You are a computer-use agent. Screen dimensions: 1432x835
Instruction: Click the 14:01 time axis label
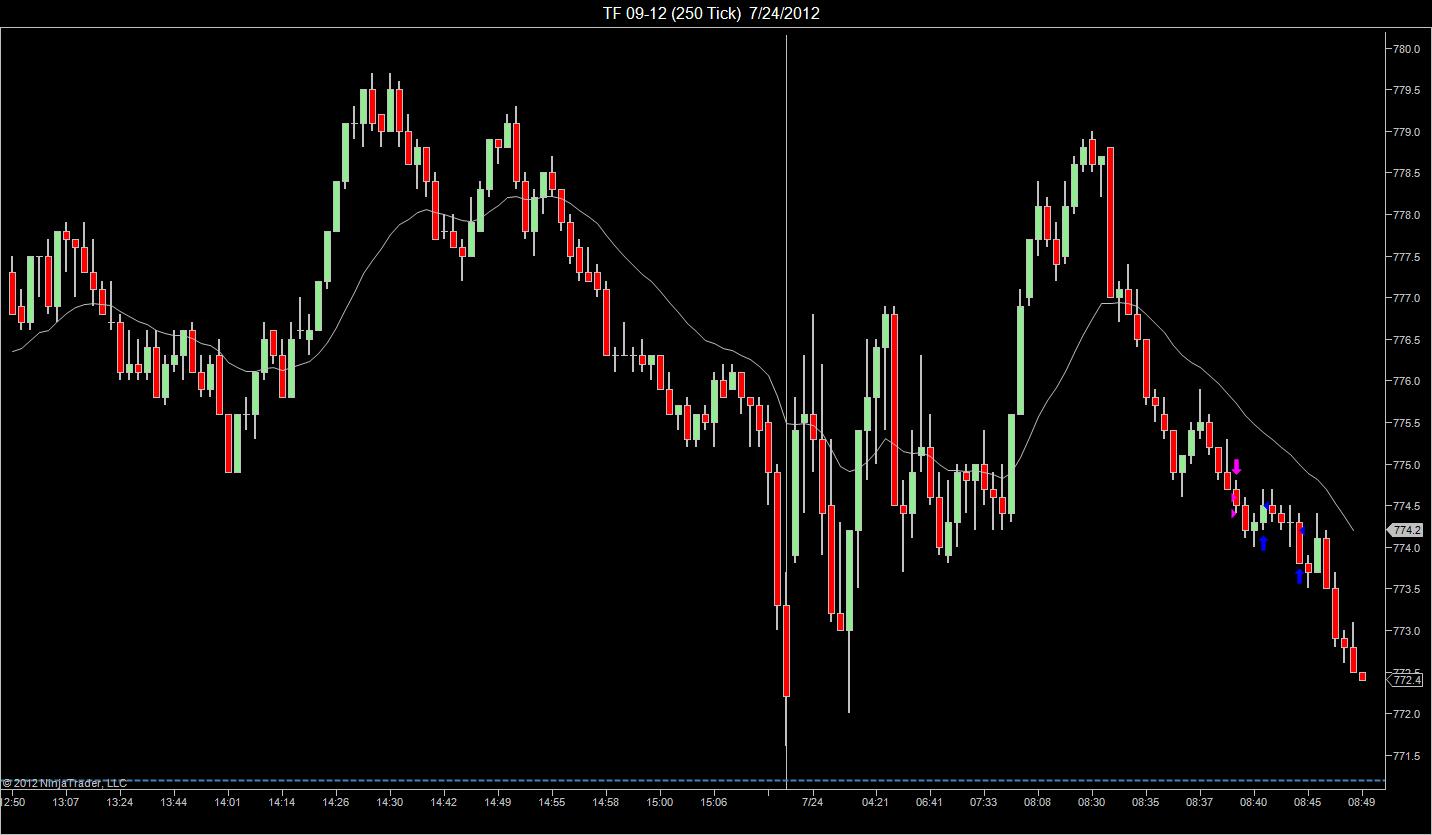(x=228, y=802)
